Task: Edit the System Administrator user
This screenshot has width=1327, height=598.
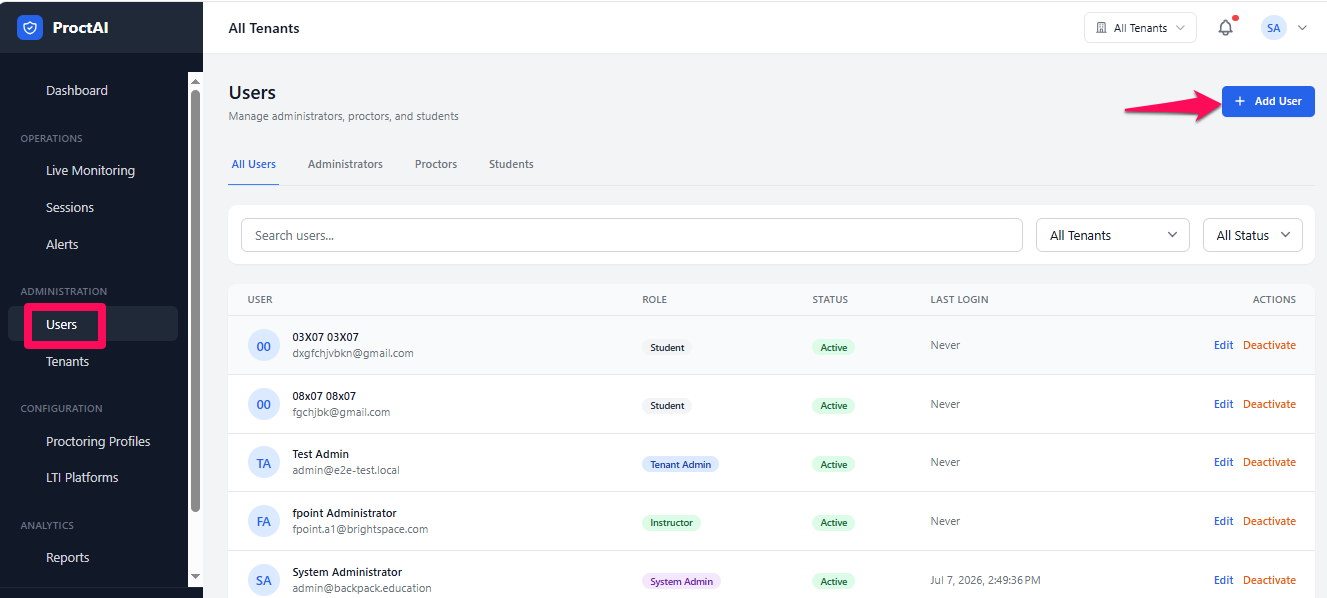Action: tap(1223, 580)
